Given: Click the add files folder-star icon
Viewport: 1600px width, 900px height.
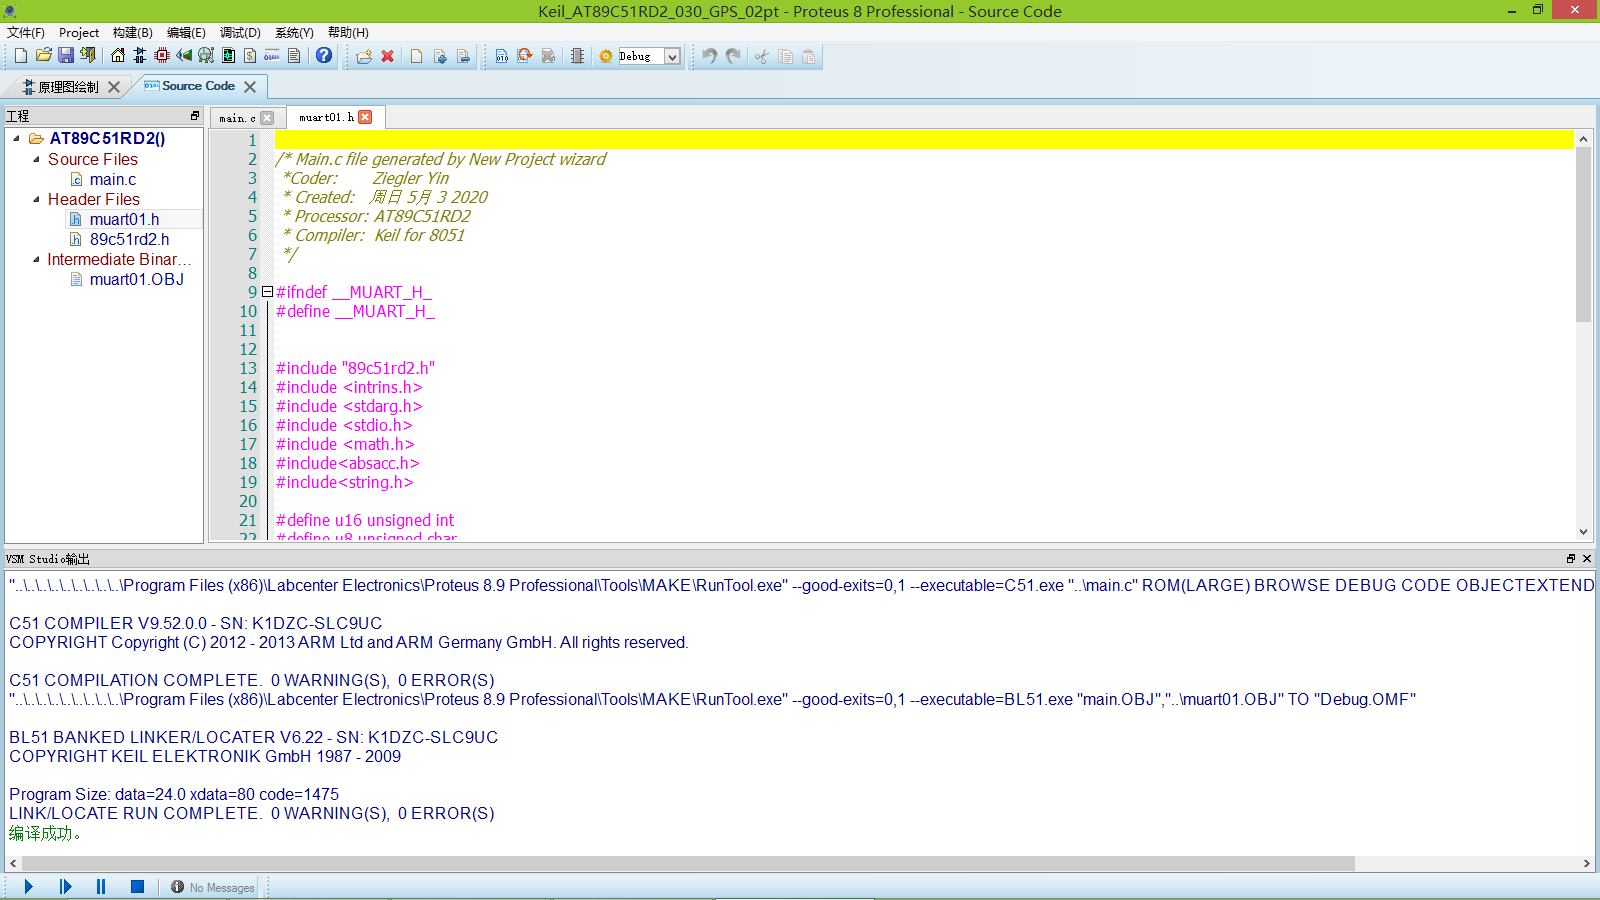Looking at the screenshot, I should click(x=364, y=56).
